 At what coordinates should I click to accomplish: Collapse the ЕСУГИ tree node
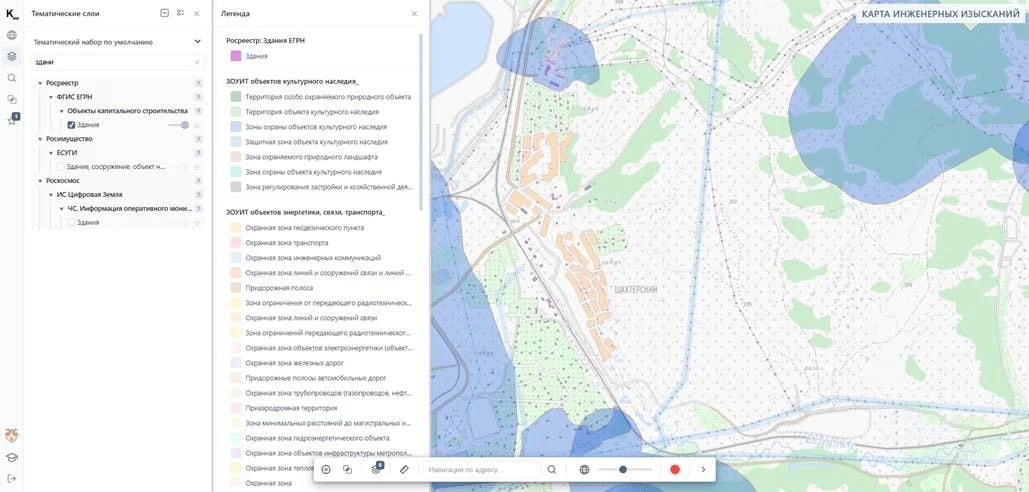51,153
